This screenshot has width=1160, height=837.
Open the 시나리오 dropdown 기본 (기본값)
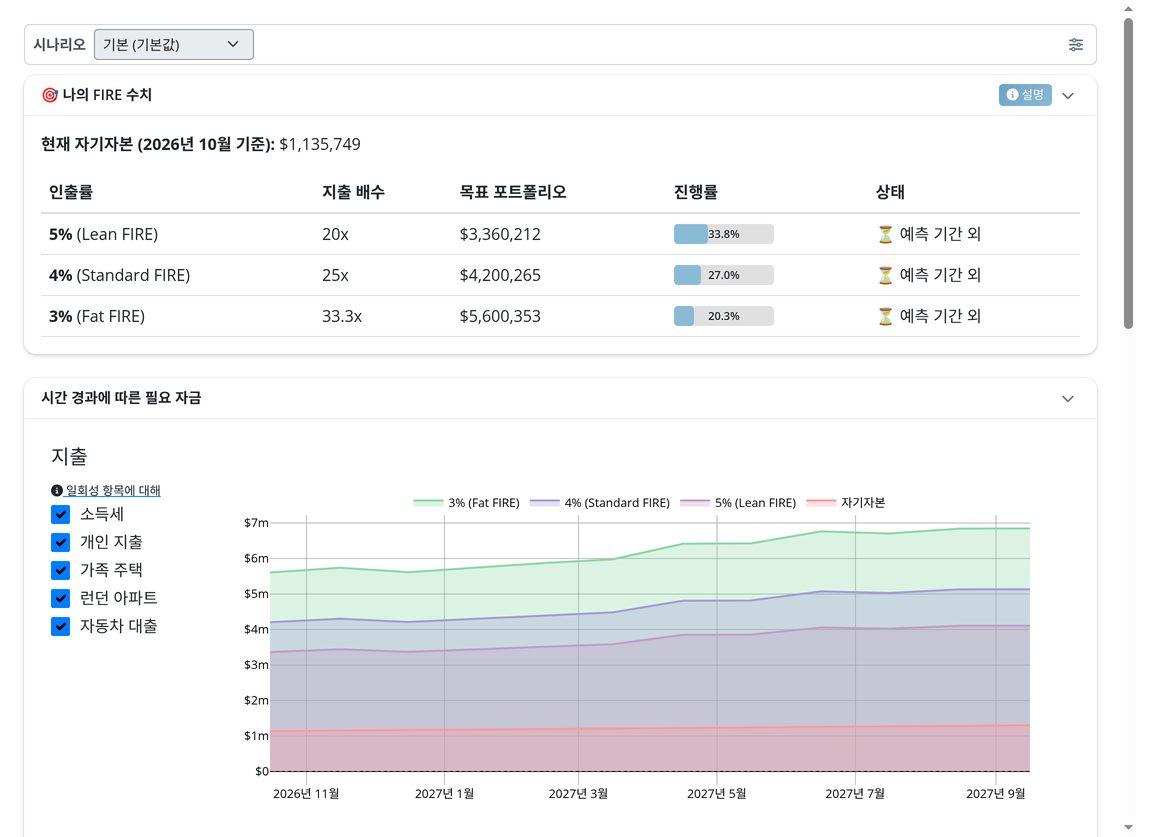click(x=174, y=44)
